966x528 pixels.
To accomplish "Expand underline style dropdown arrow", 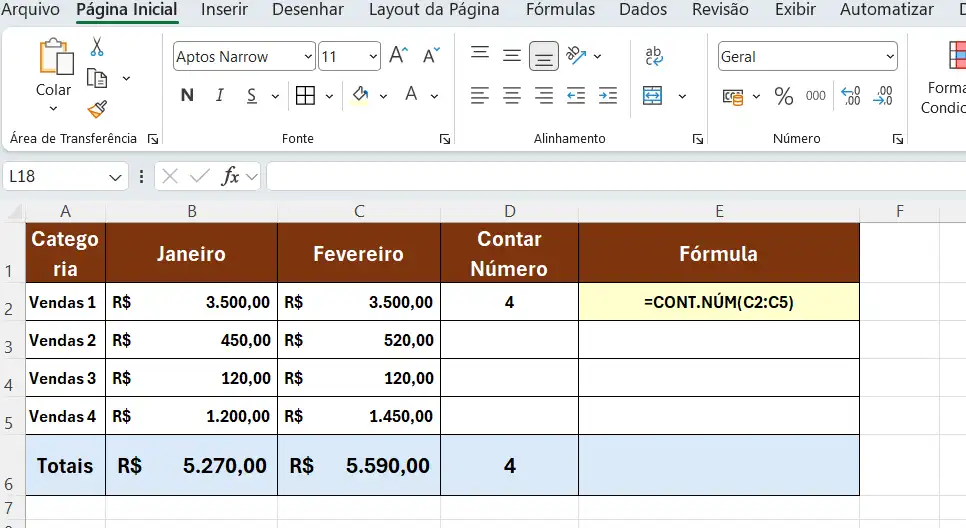I will click(275, 96).
